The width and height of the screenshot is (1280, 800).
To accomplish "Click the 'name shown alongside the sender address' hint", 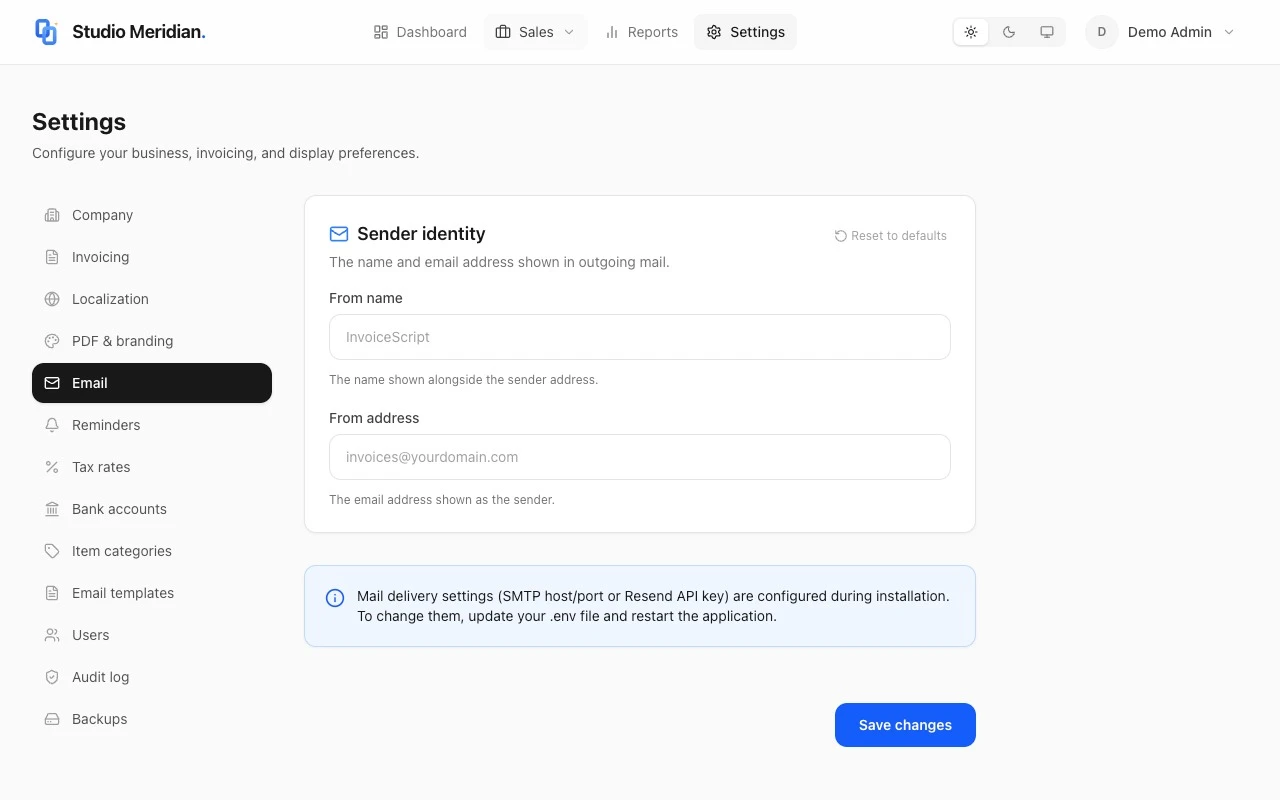I will tap(464, 380).
